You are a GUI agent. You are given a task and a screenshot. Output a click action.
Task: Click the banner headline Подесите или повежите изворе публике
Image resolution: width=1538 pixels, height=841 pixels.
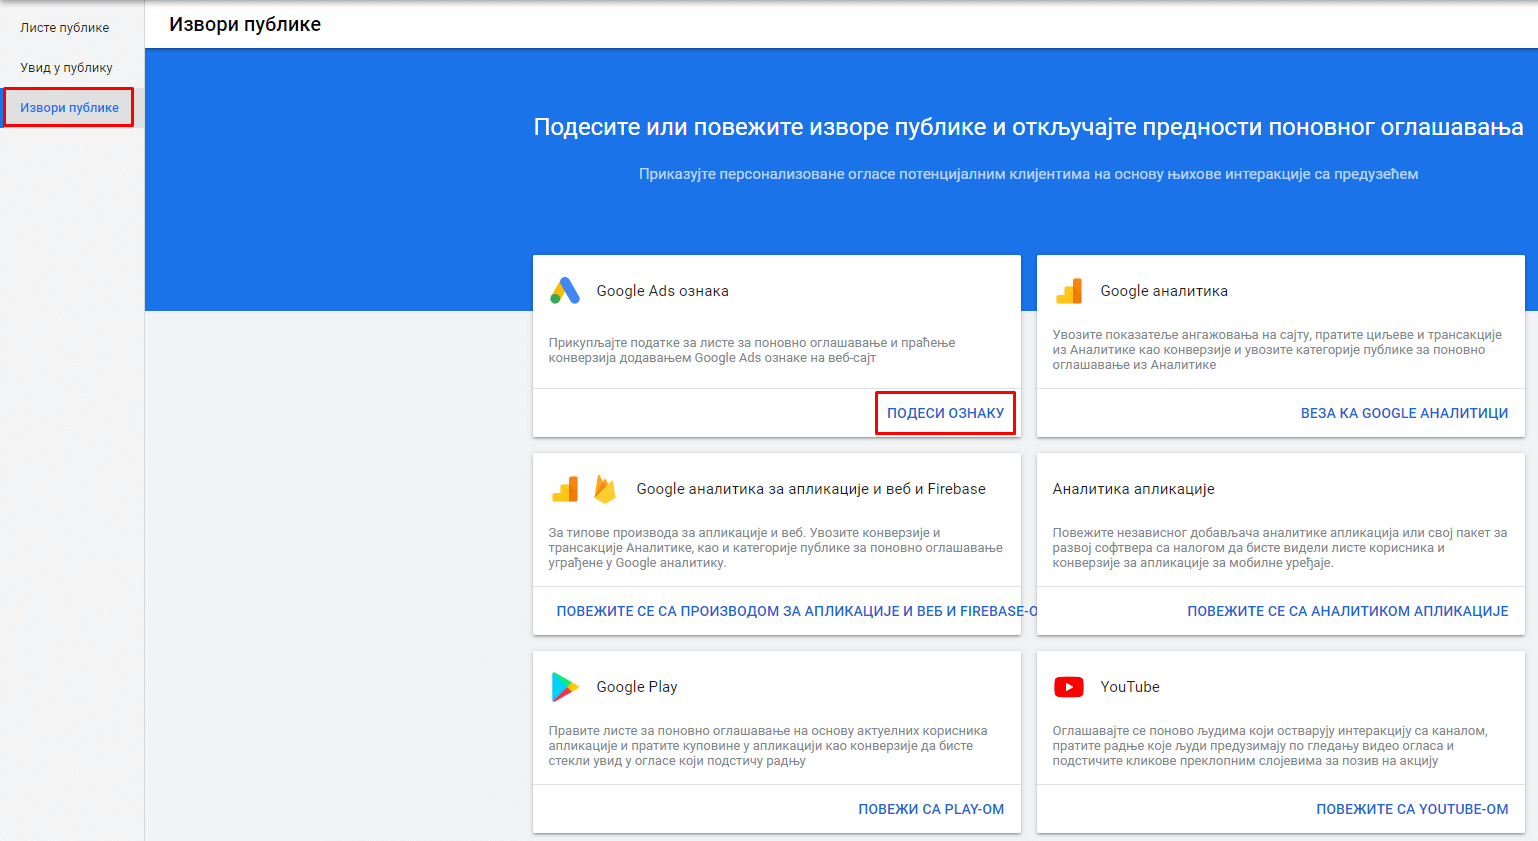coord(1028,127)
